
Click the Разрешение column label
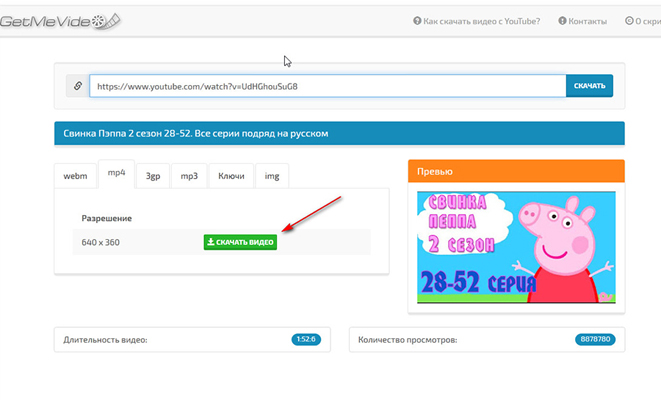pyautogui.click(x=107, y=218)
